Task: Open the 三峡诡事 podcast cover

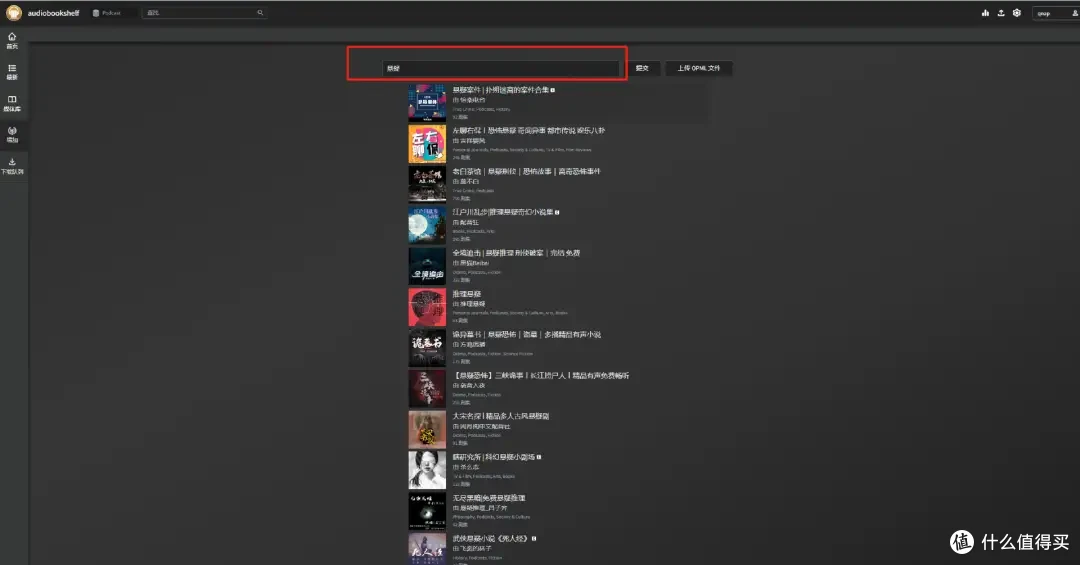Action: click(427, 389)
